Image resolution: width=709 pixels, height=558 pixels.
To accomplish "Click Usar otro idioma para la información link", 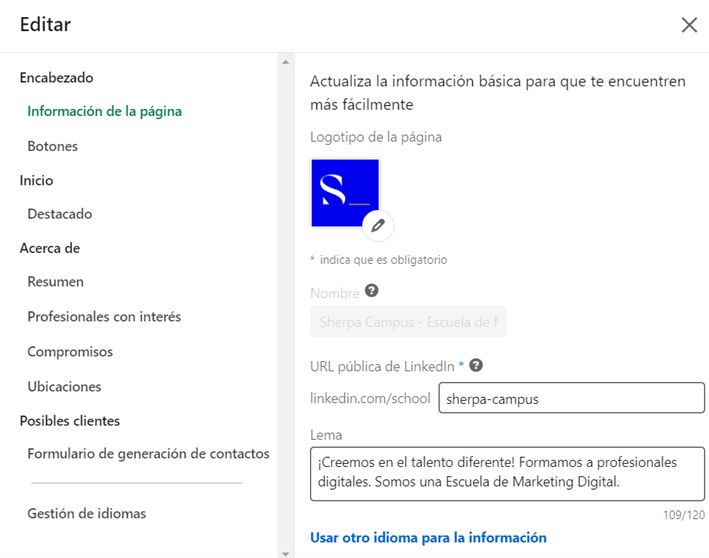I will pyautogui.click(x=428, y=538).
